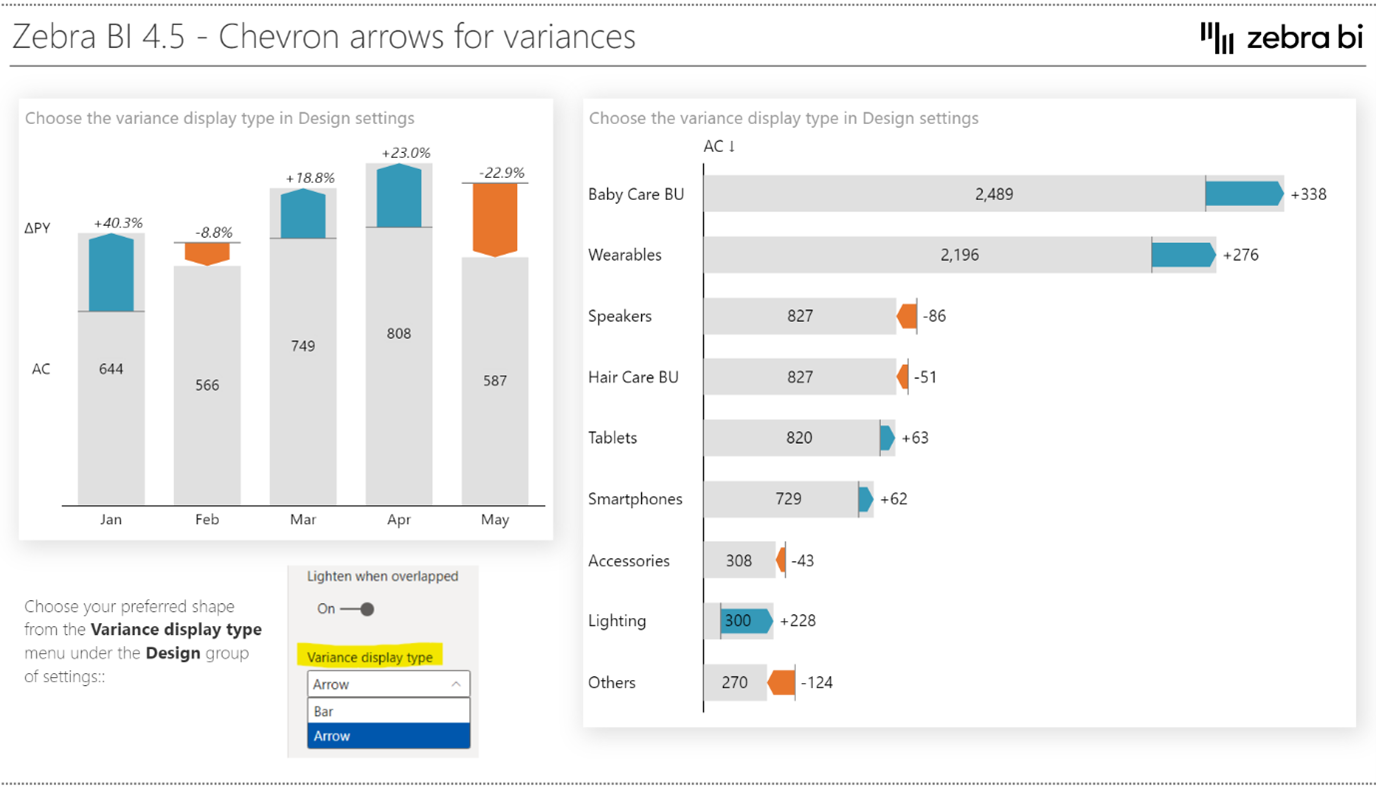1376x787 pixels.
Task: Click the blue variance arrow for Baby Care BU
Action: (1243, 193)
